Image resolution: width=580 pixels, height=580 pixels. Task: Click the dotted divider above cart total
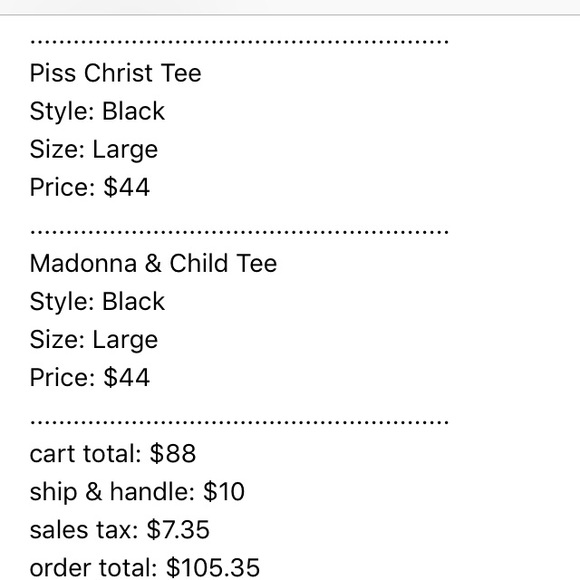(x=239, y=422)
